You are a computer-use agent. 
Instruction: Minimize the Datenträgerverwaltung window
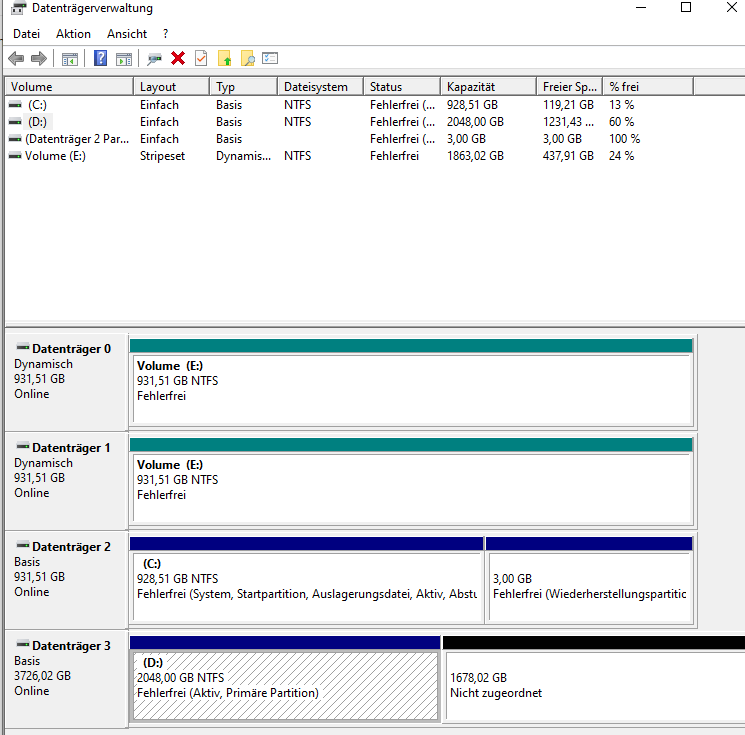coord(641,7)
